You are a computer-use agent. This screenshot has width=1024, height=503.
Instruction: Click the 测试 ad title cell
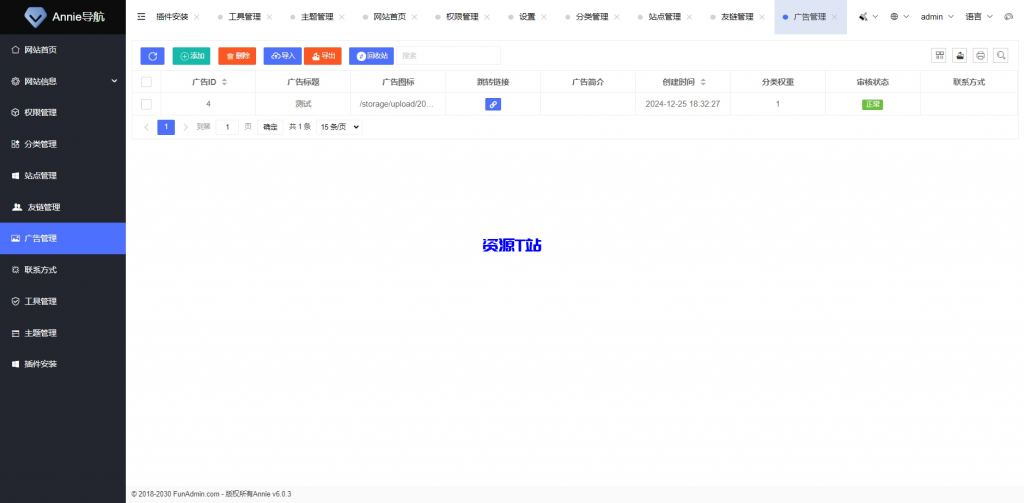pos(303,104)
